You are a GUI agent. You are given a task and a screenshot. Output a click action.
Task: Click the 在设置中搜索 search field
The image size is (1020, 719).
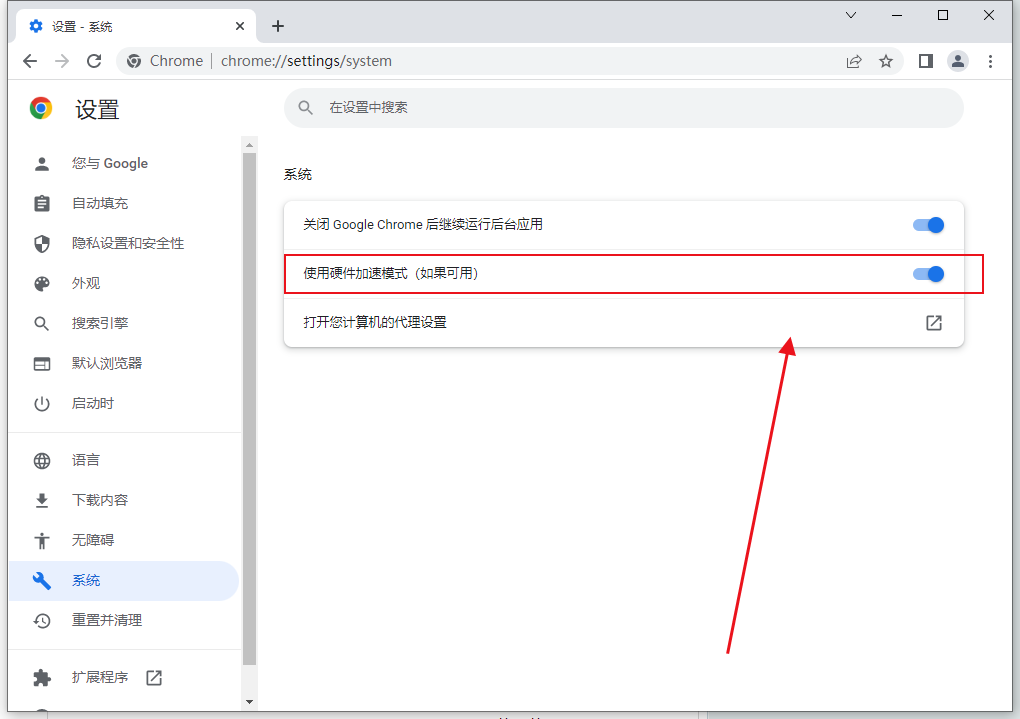click(624, 108)
